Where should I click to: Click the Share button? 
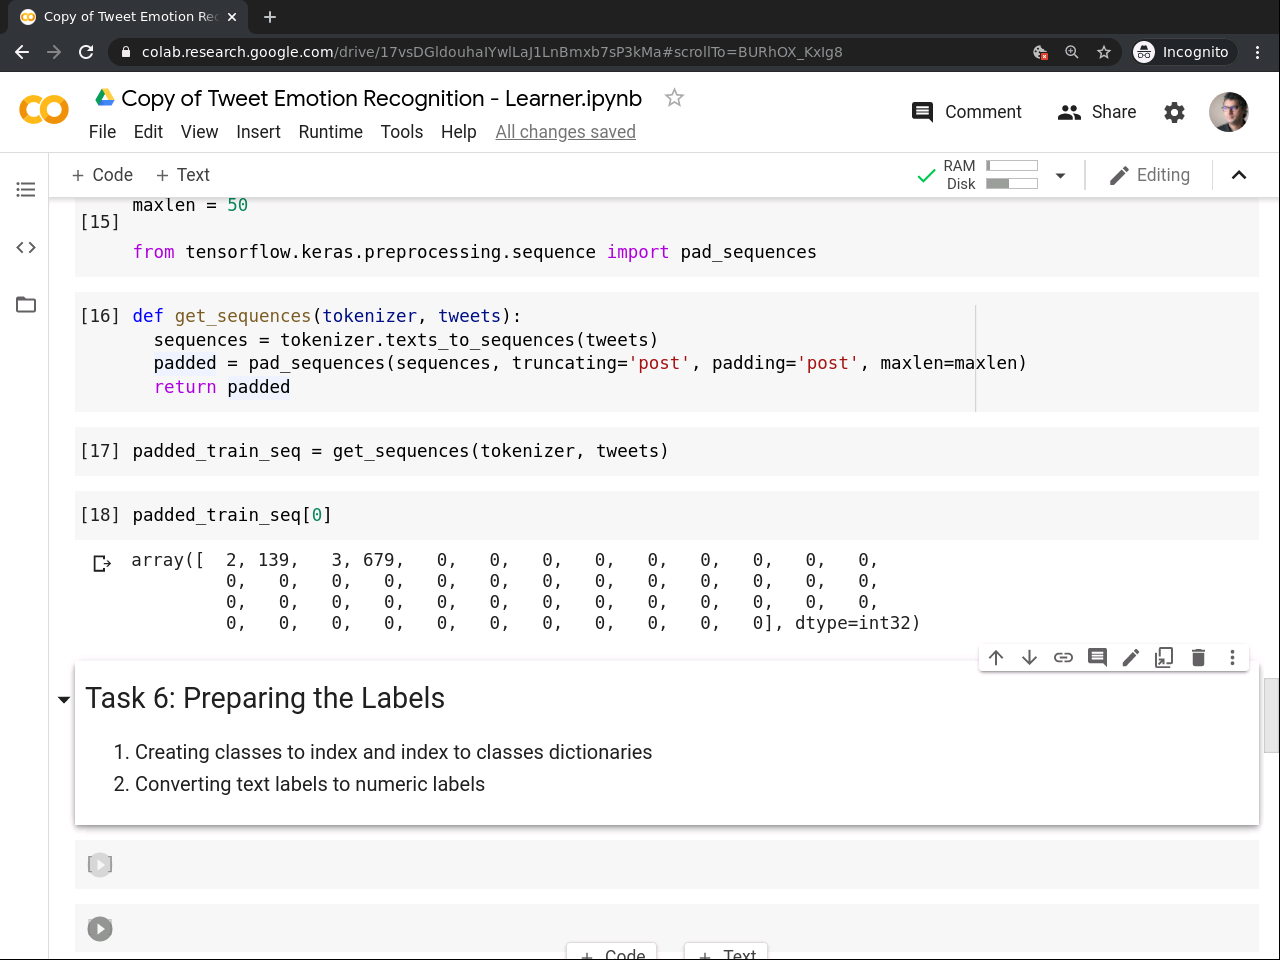coord(1097,112)
